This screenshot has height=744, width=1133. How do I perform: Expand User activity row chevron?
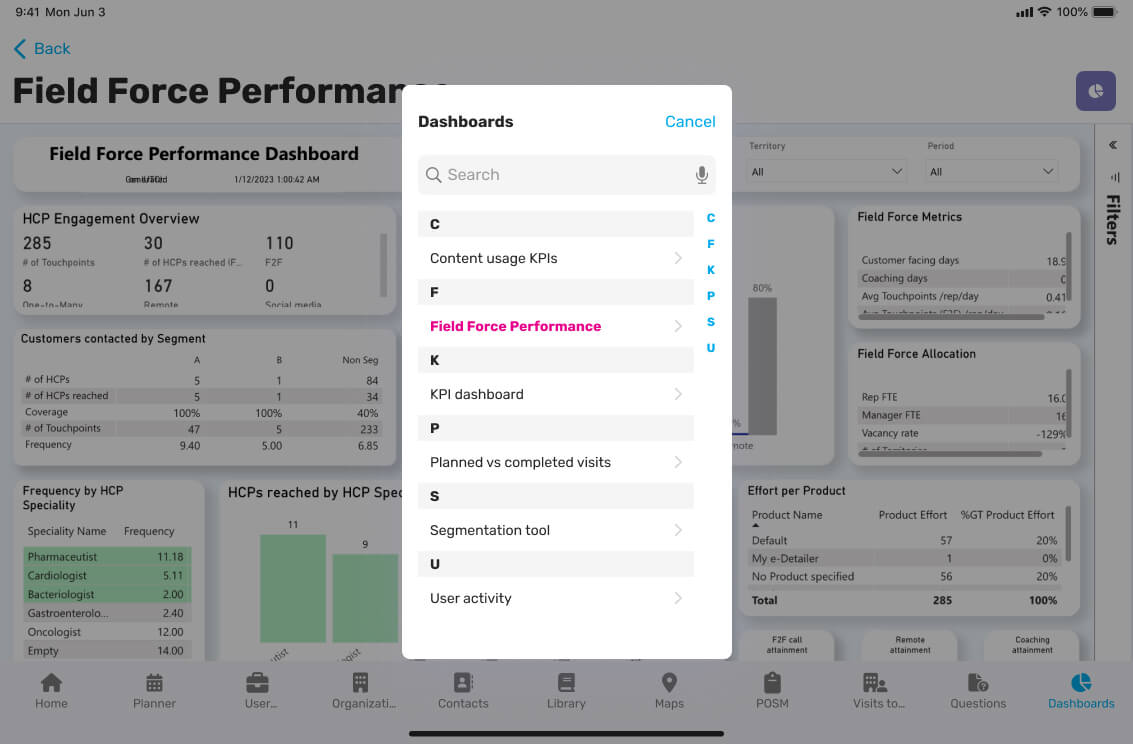(x=678, y=598)
